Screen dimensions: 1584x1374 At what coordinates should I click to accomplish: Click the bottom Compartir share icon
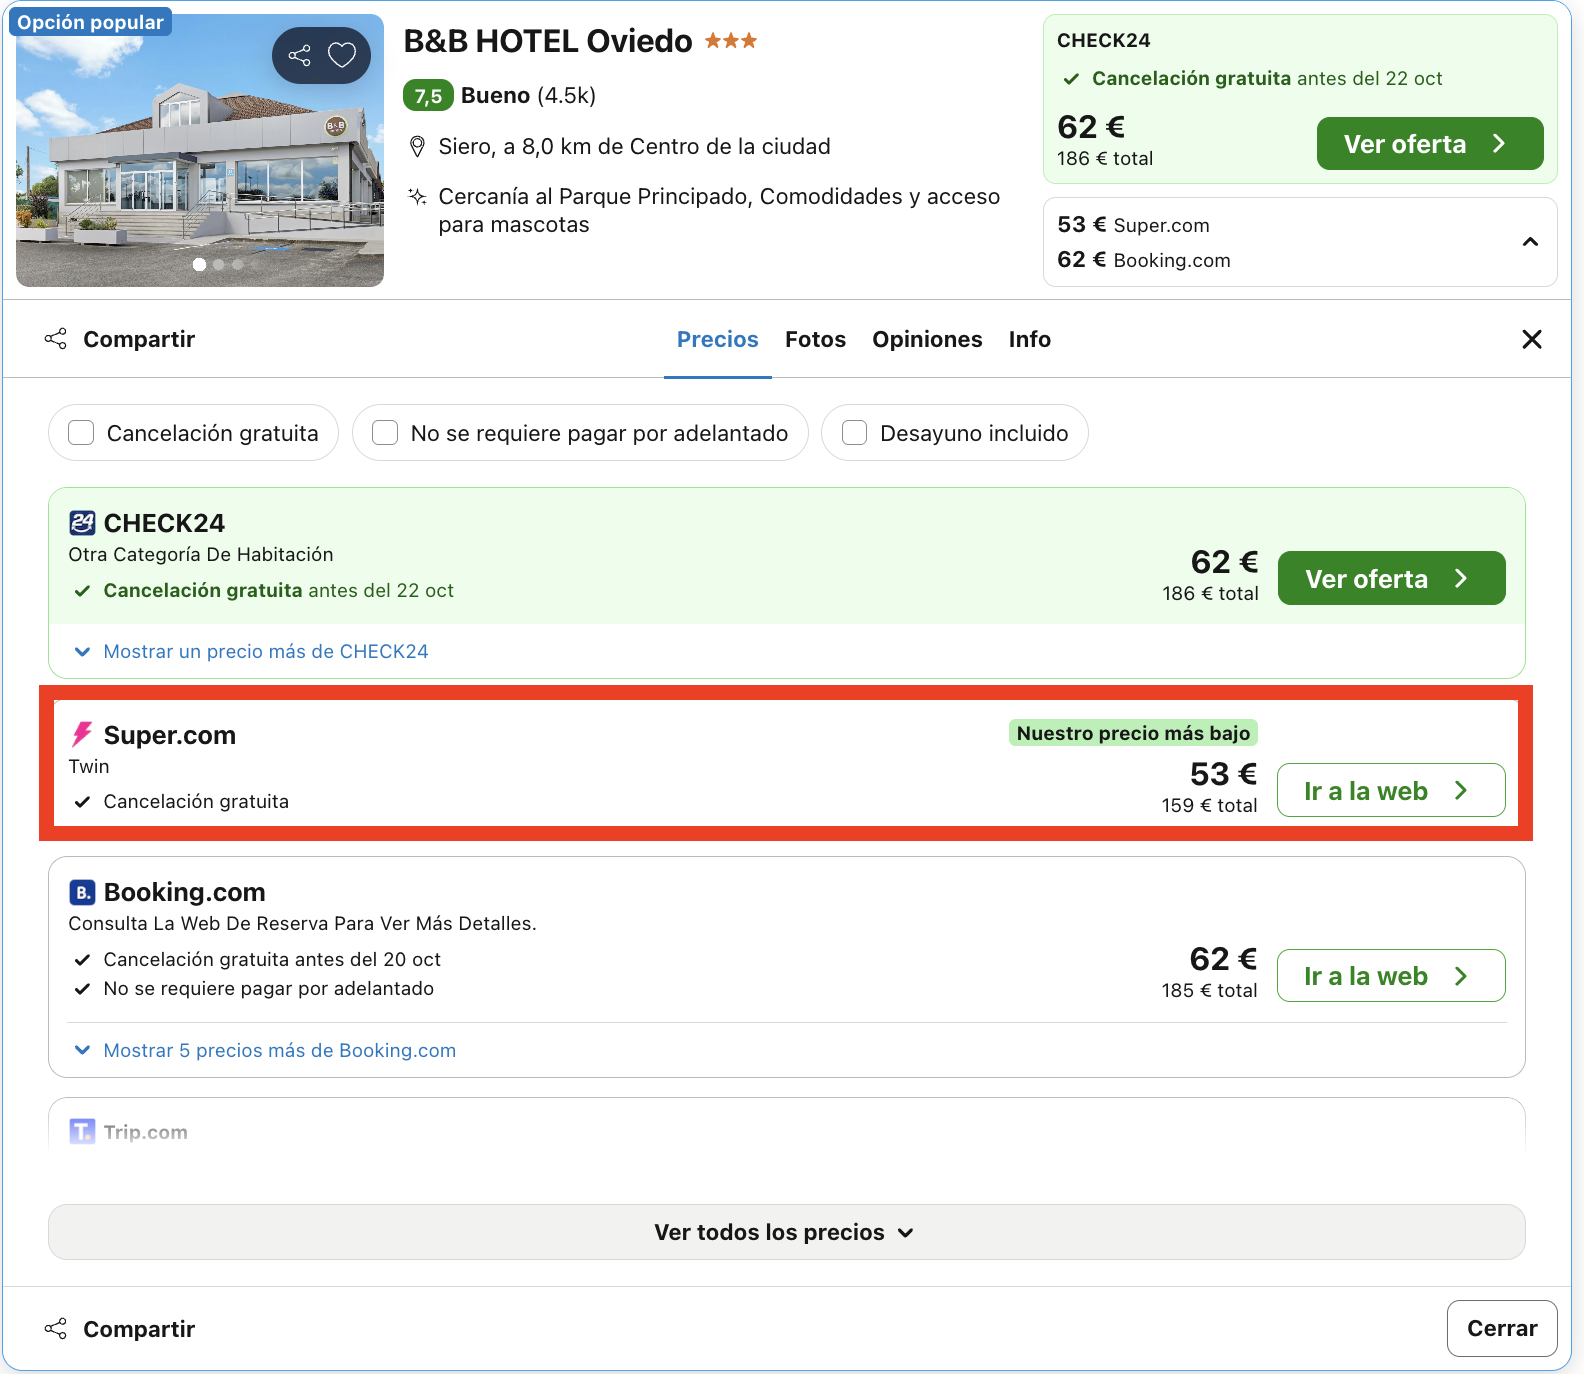pyautogui.click(x=56, y=1329)
